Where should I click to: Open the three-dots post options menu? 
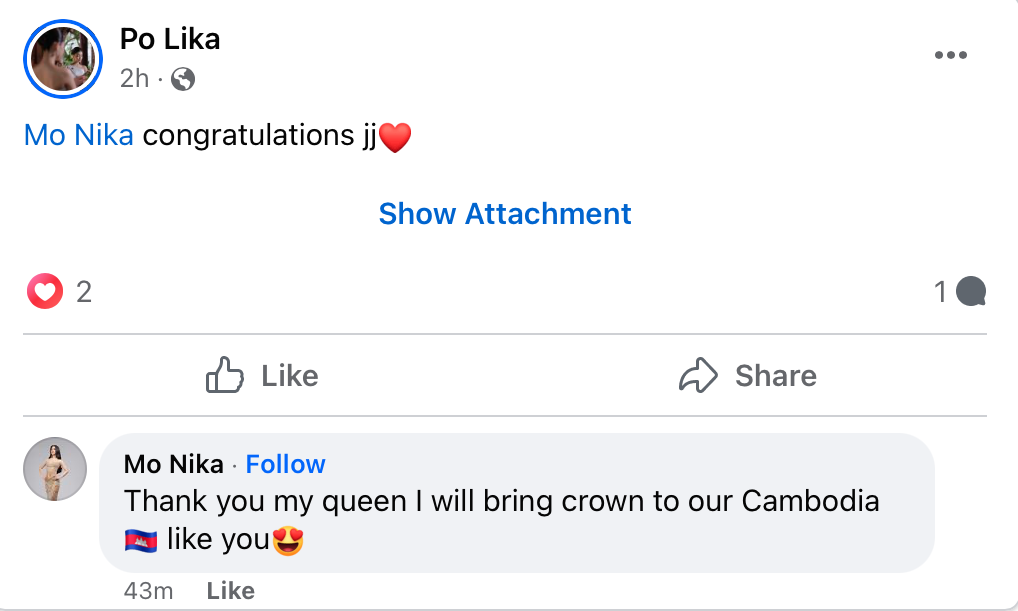point(950,56)
